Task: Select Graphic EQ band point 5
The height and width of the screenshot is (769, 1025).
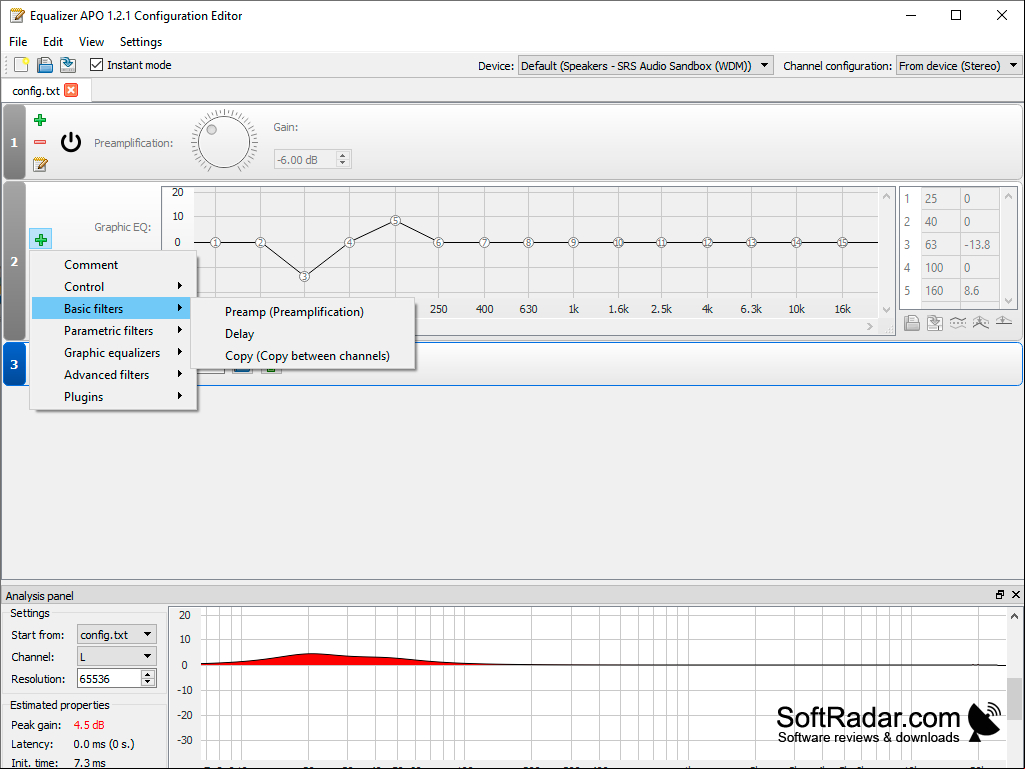Action: (395, 221)
